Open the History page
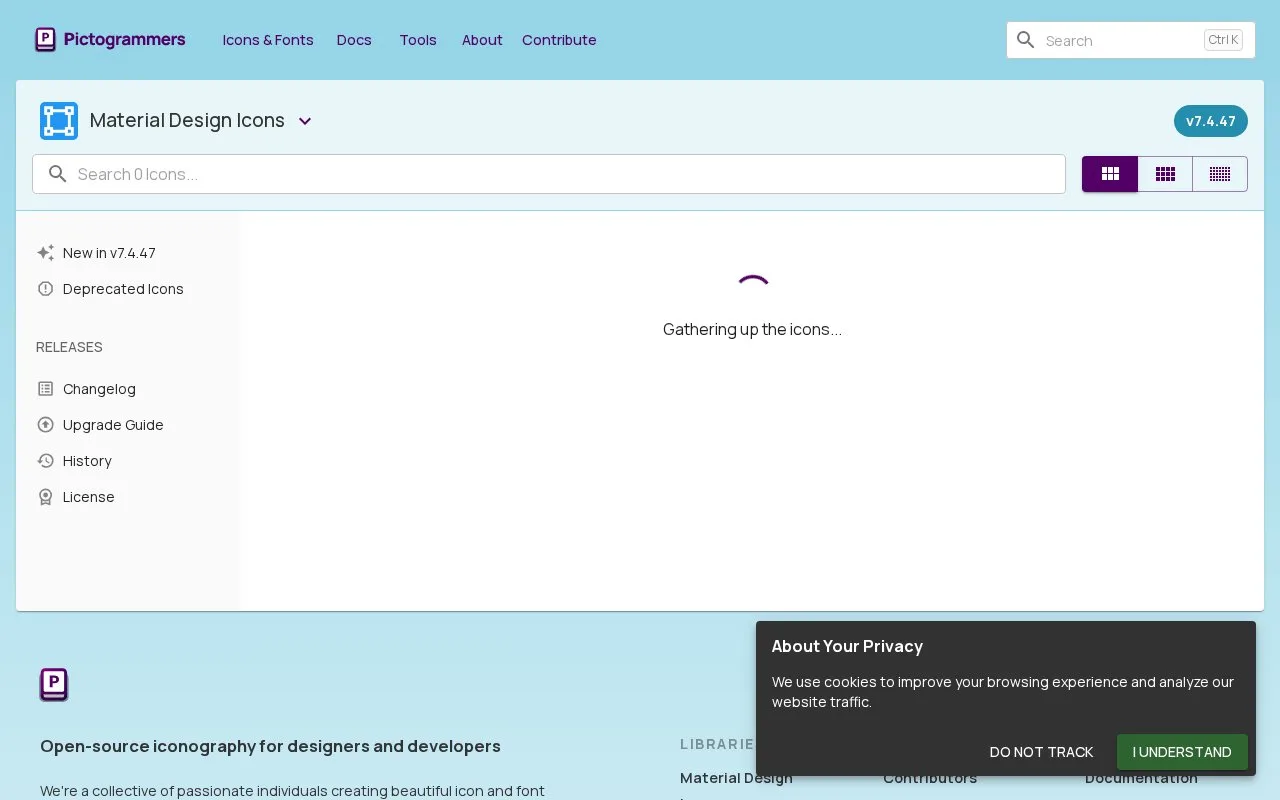This screenshot has width=1280, height=800. 87,461
